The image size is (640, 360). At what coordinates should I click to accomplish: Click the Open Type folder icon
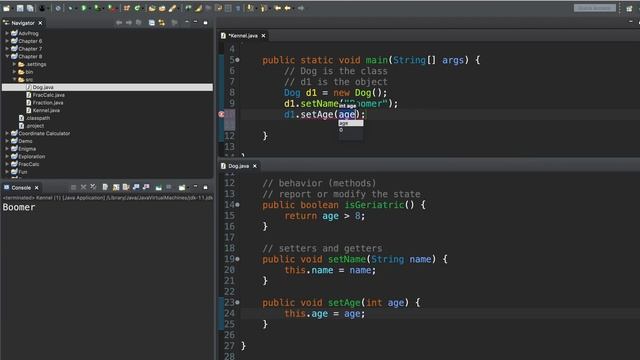click(x=152, y=8)
